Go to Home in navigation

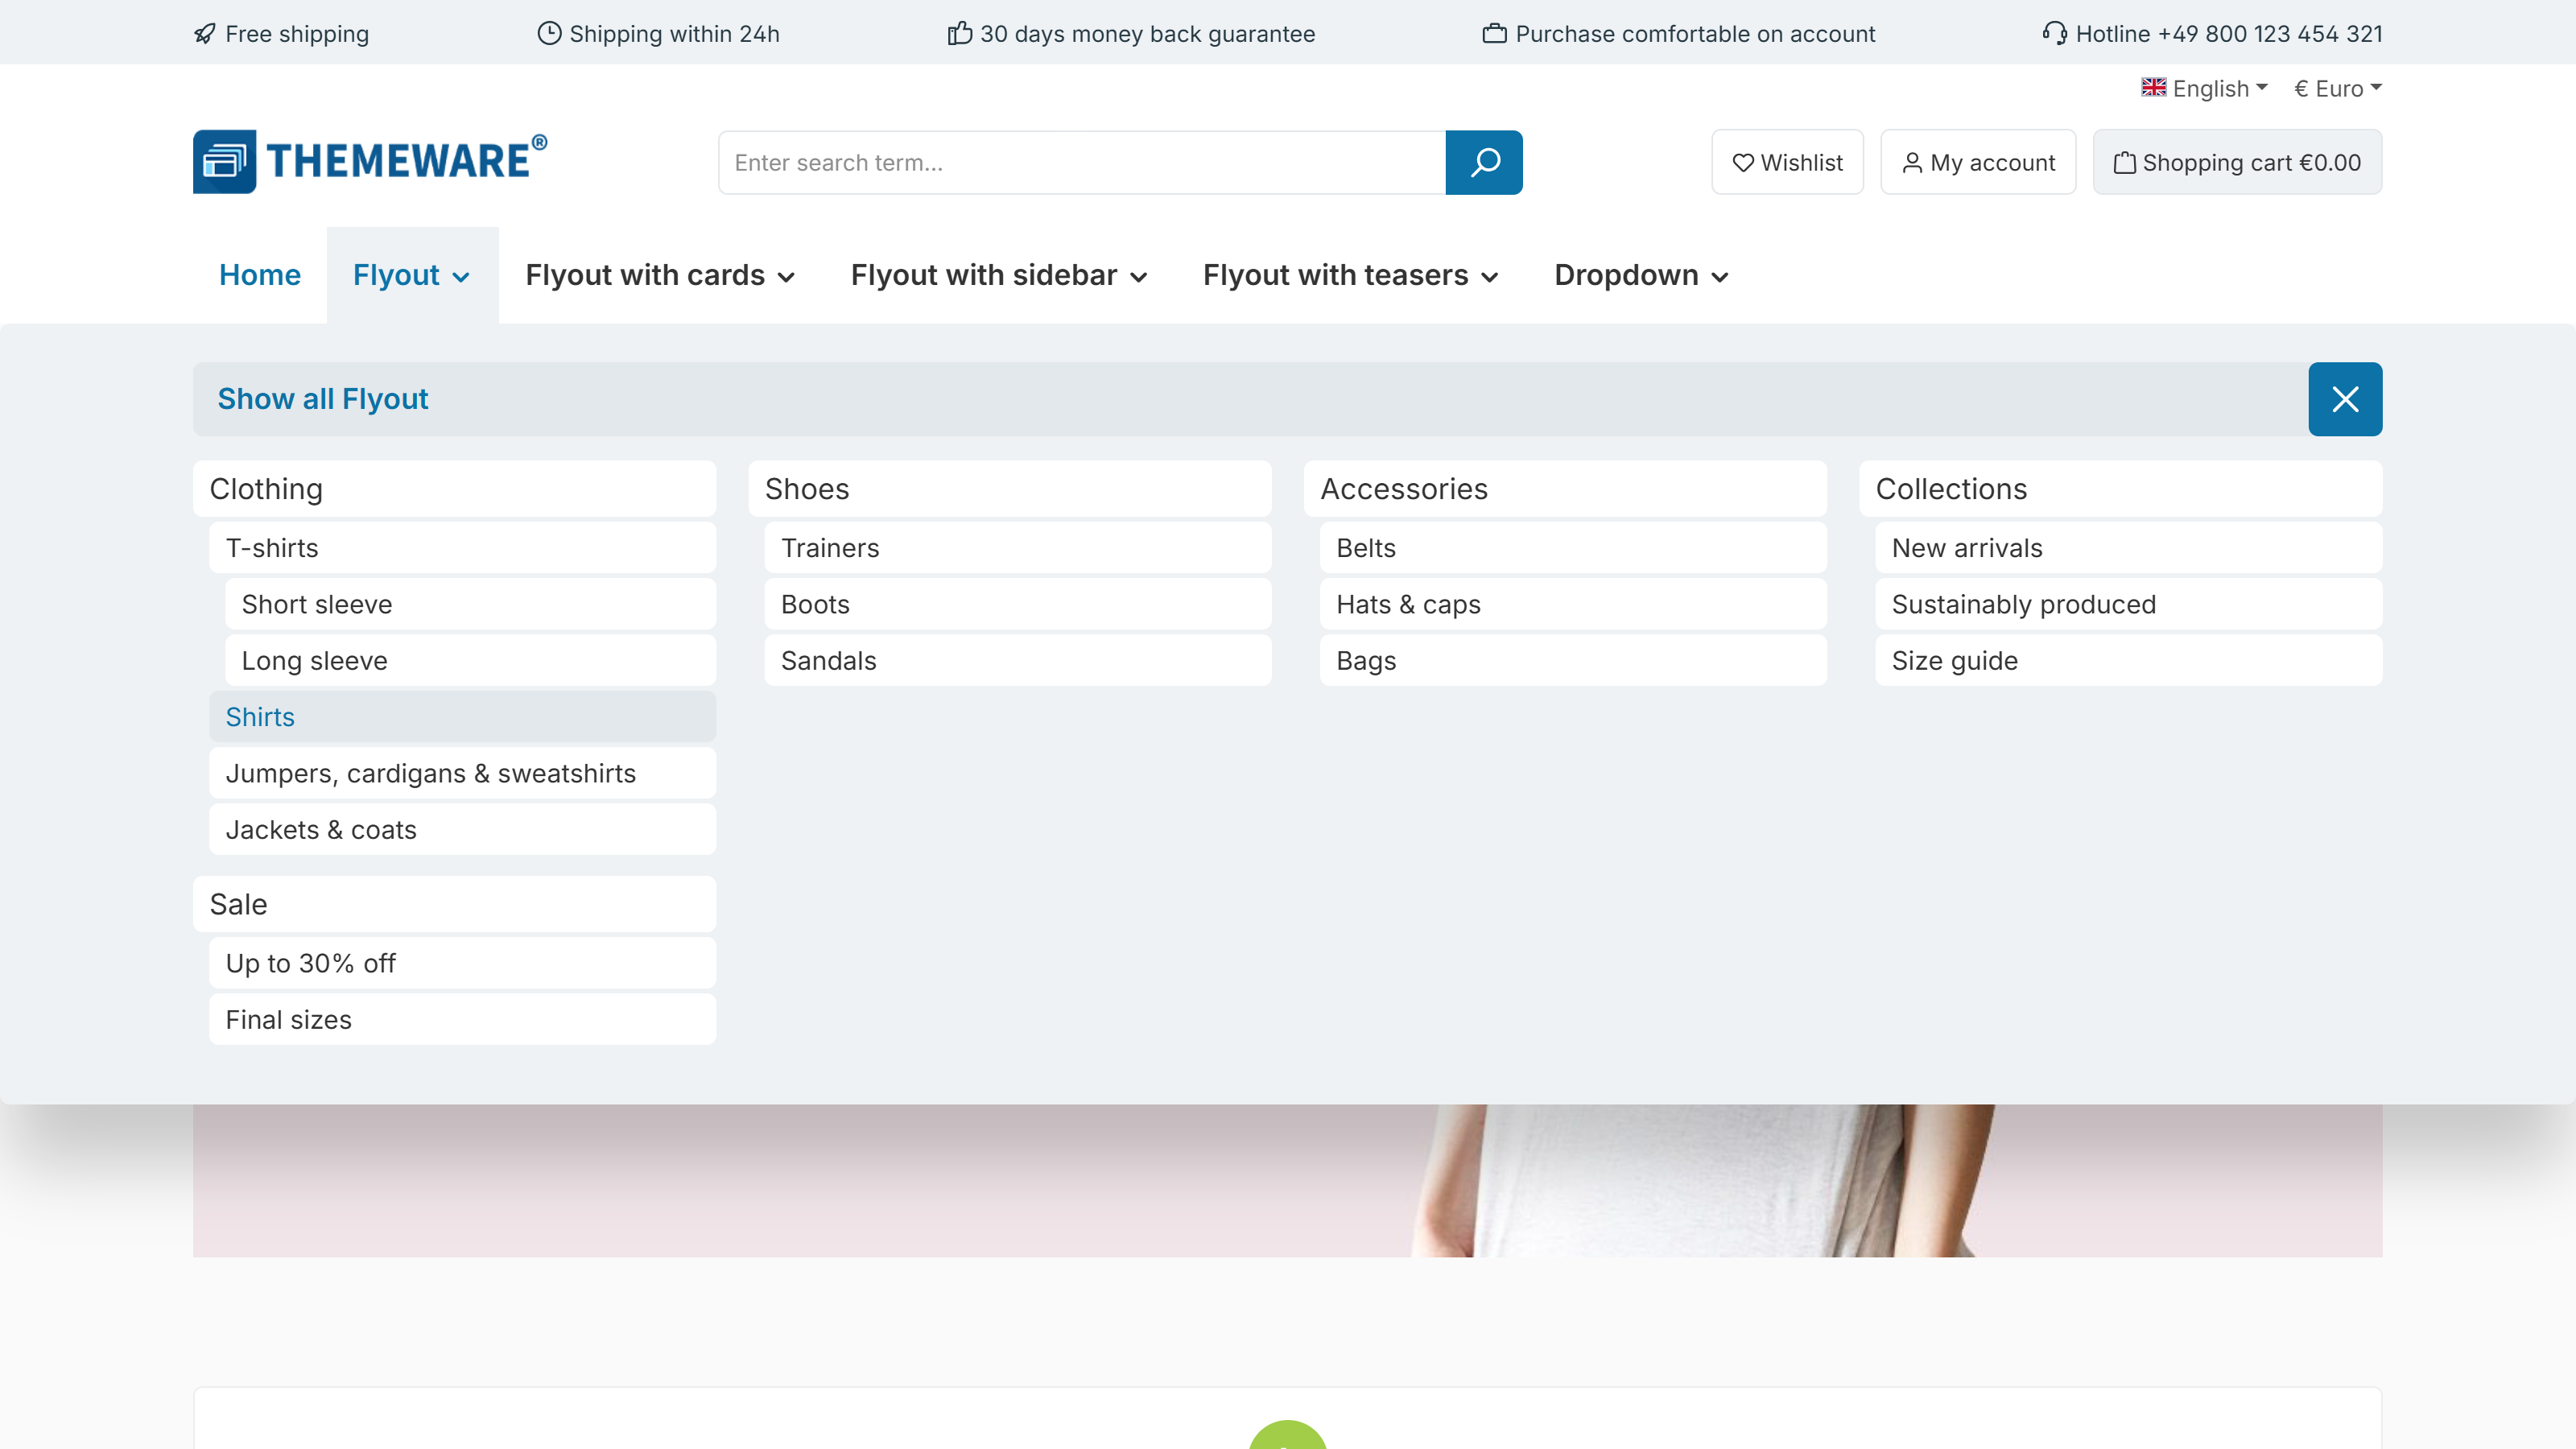pyautogui.click(x=260, y=275)
